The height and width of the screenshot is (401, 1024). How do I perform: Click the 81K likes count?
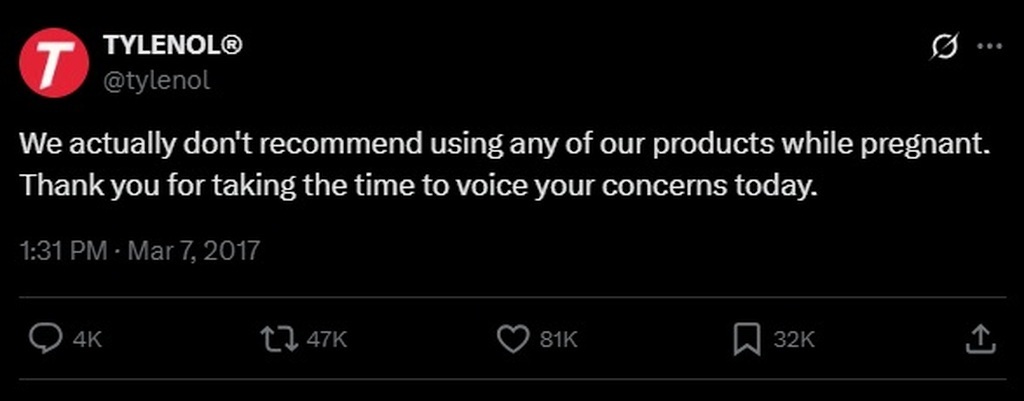(x=560, y=340)
